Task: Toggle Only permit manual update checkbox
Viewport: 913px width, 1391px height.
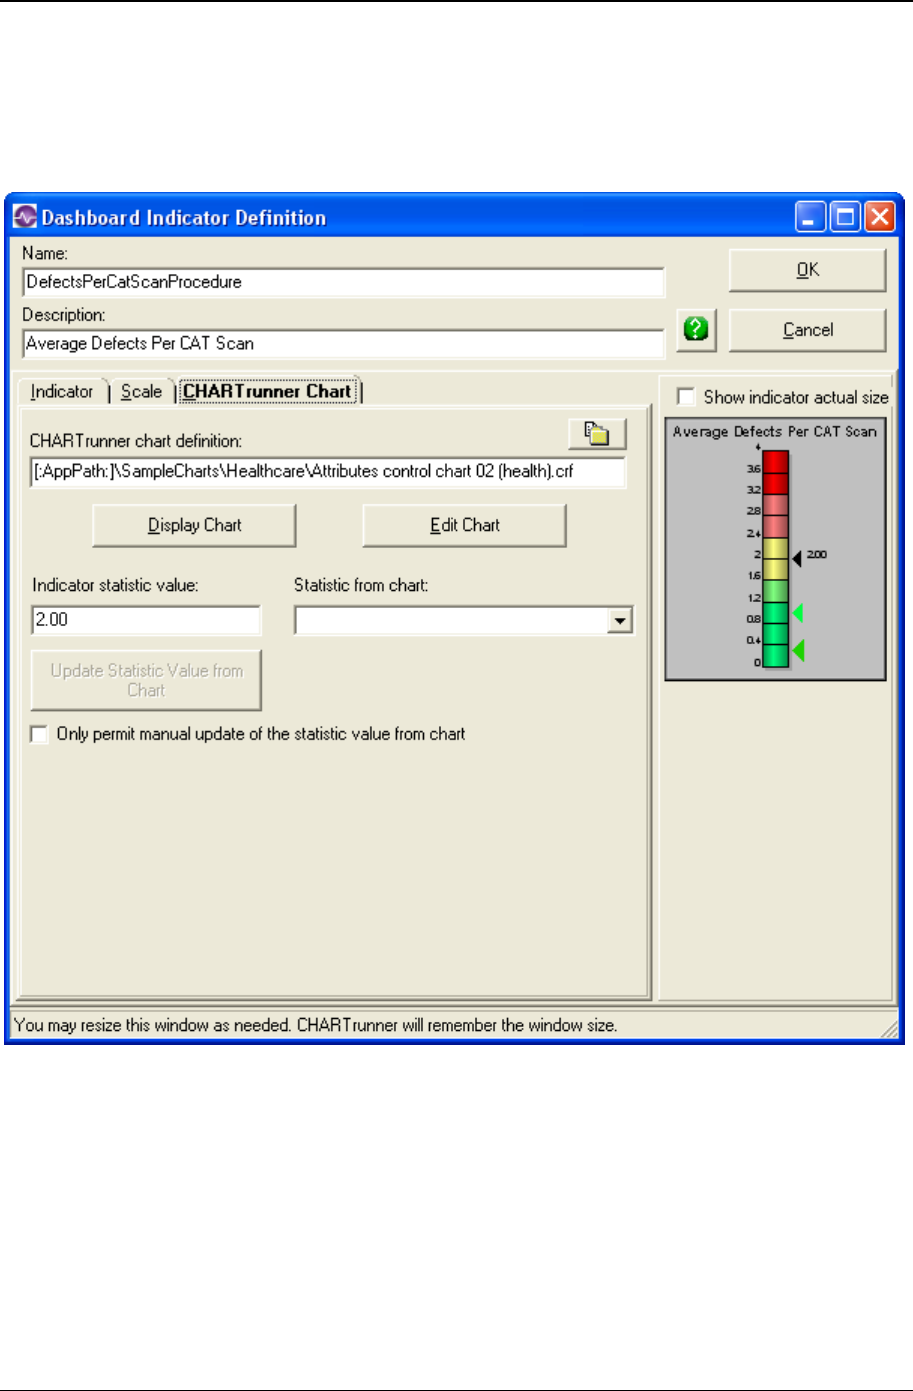Action: click(39, 734)
